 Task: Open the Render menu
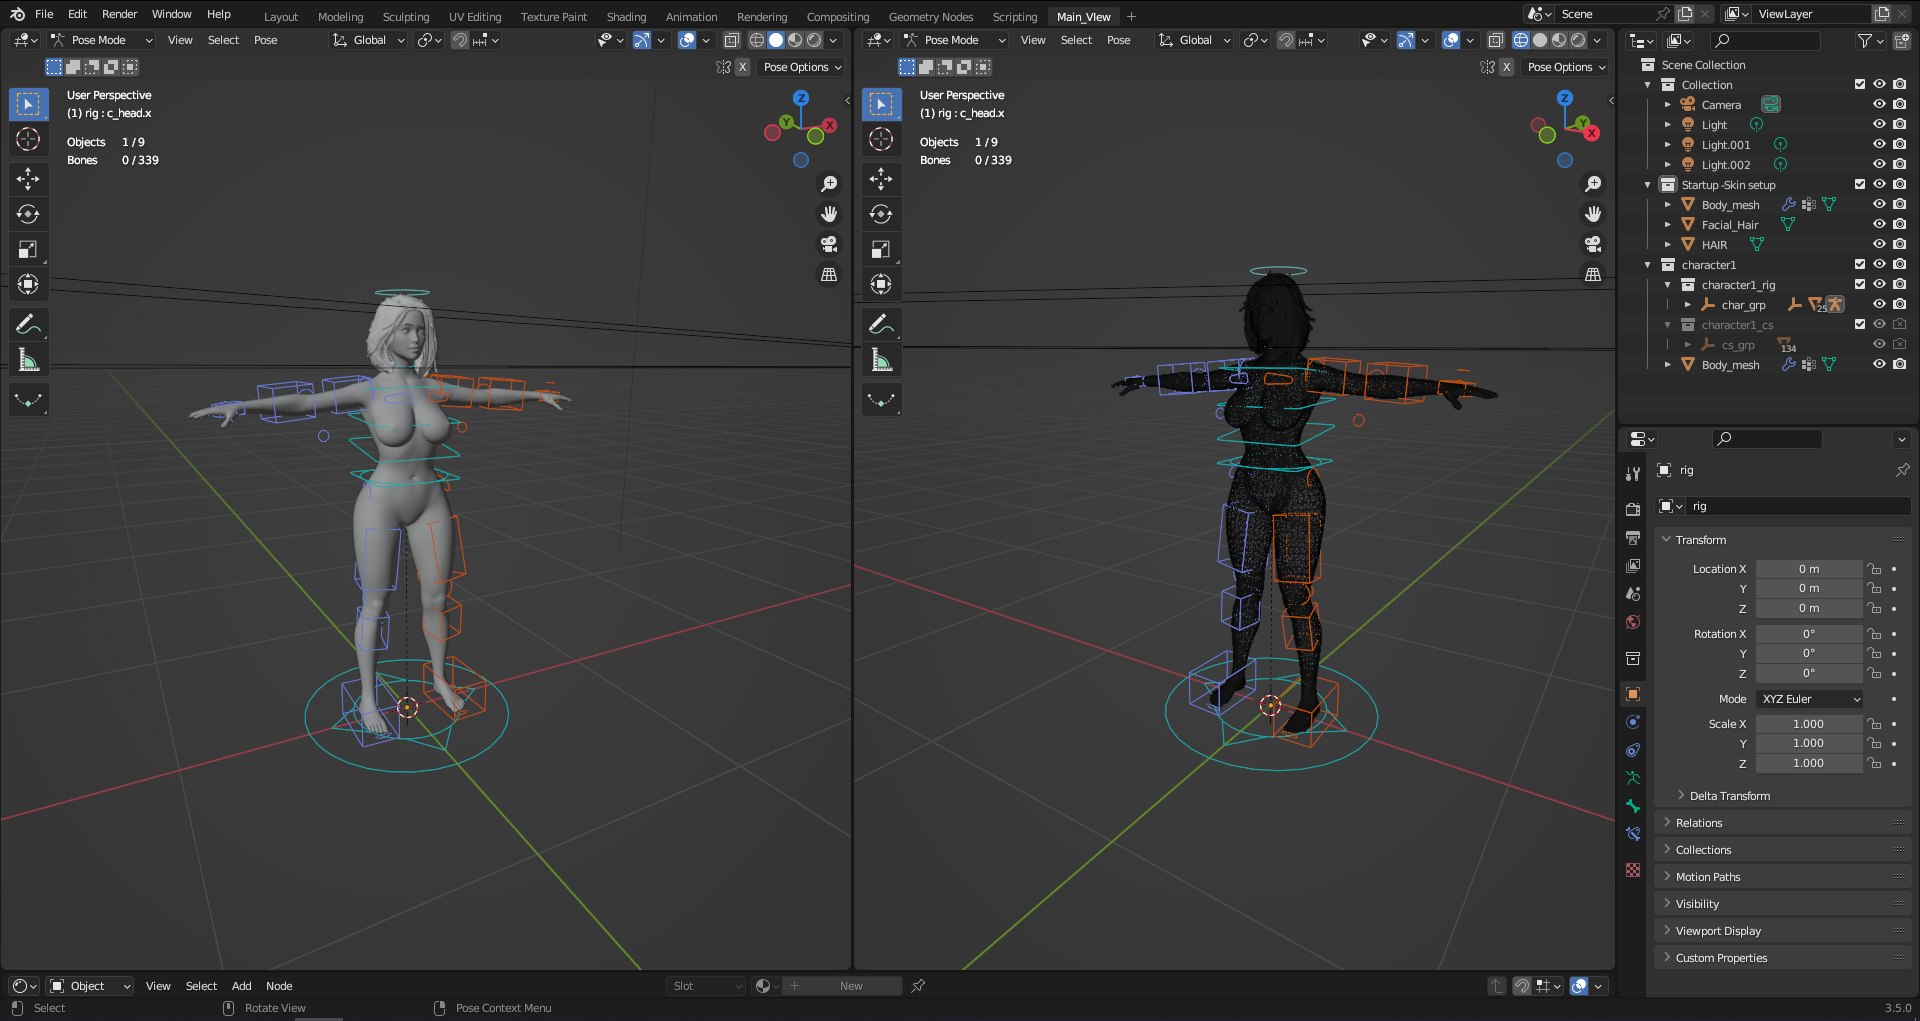pos(119,14)
